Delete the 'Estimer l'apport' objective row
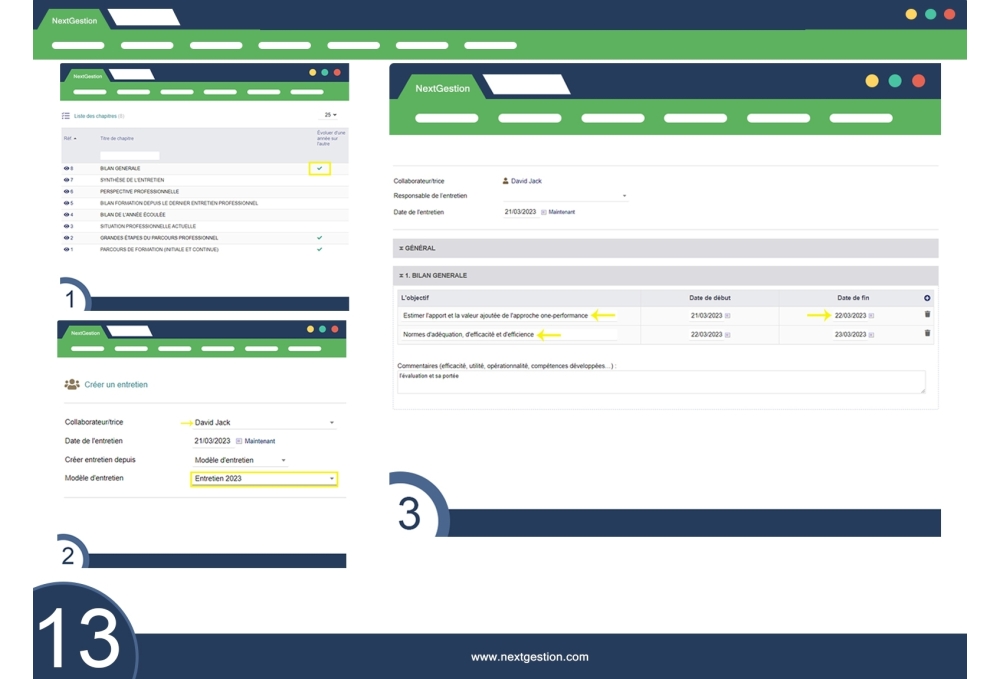1000x679 pixels. 926,315
